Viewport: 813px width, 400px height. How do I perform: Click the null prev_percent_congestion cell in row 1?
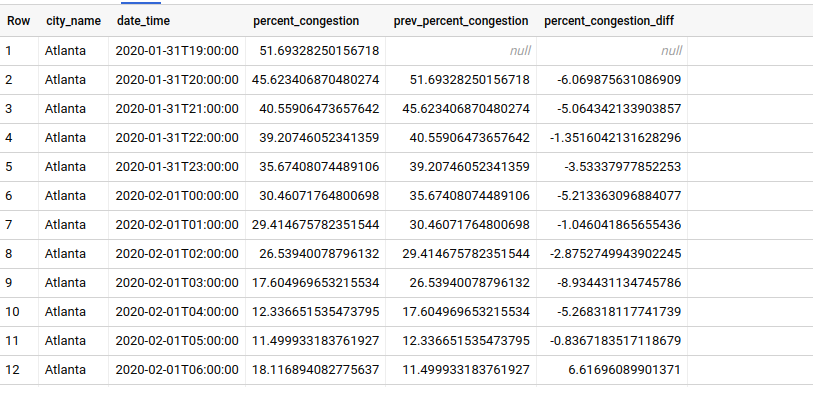pyautogui.click(x=514, y=50)
